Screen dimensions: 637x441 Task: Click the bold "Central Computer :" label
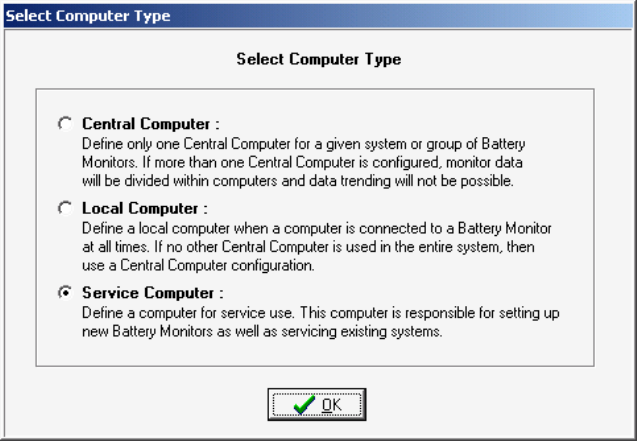[x=149, y=124]
